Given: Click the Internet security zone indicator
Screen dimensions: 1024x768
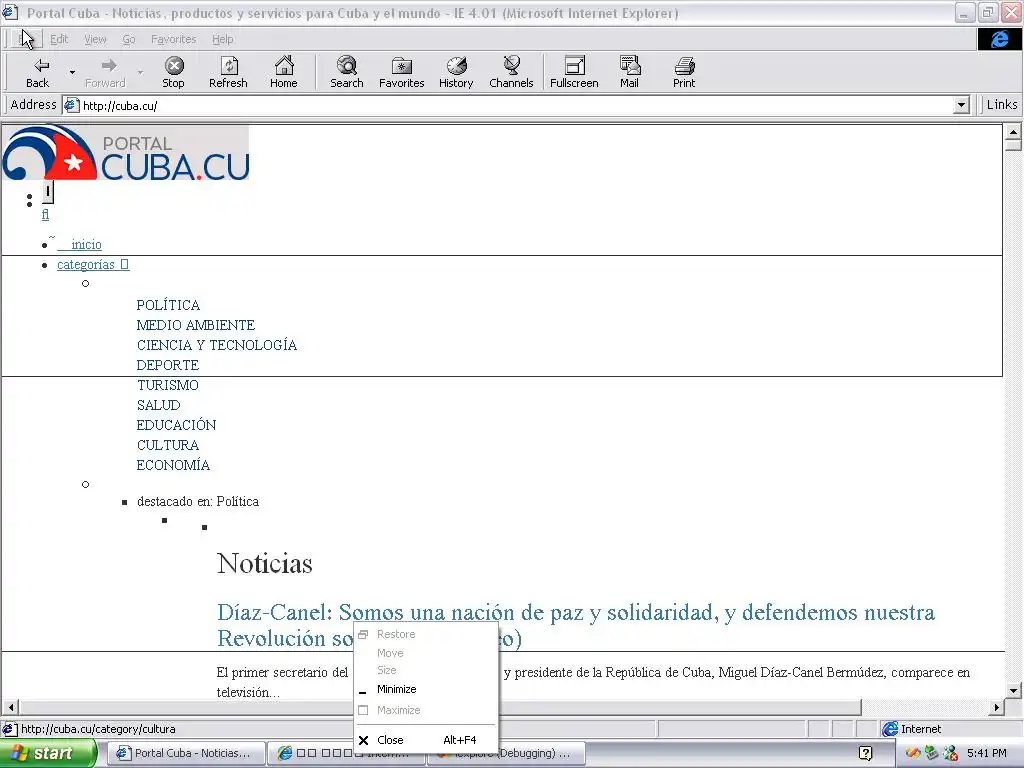Looking at the screenshot, I should (912, 729).
